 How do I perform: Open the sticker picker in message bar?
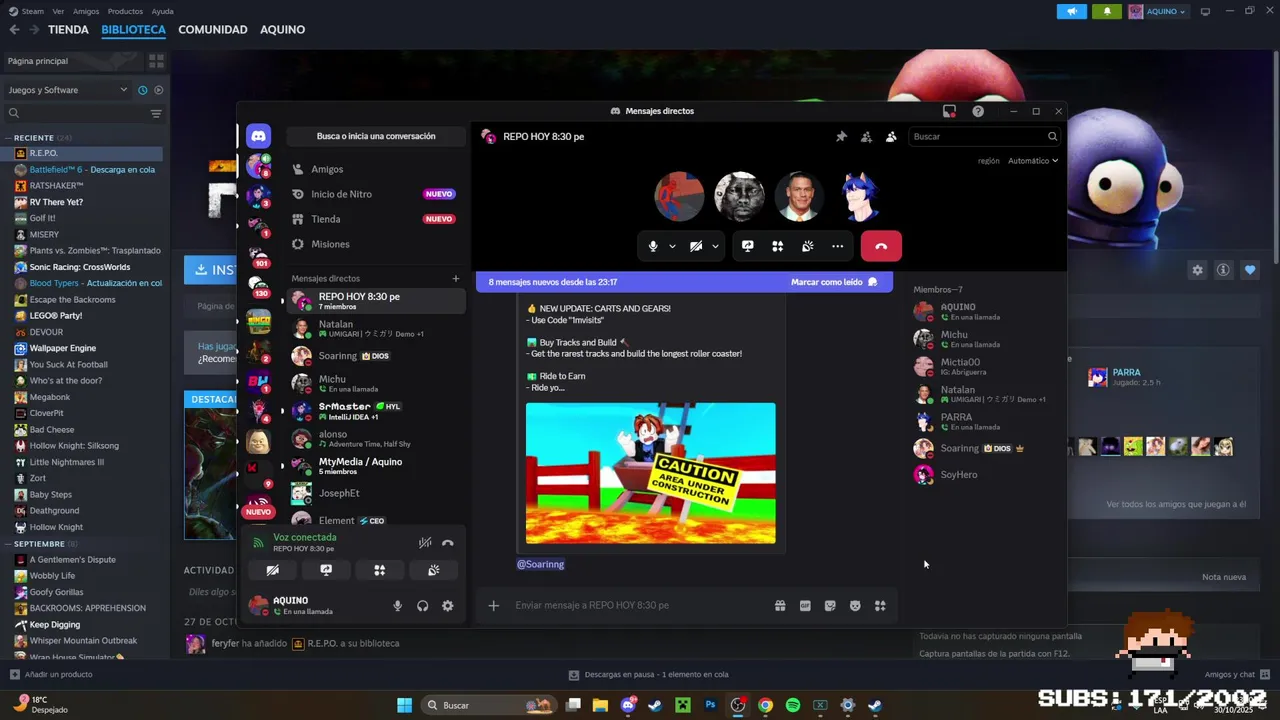(x=830, y=605)
